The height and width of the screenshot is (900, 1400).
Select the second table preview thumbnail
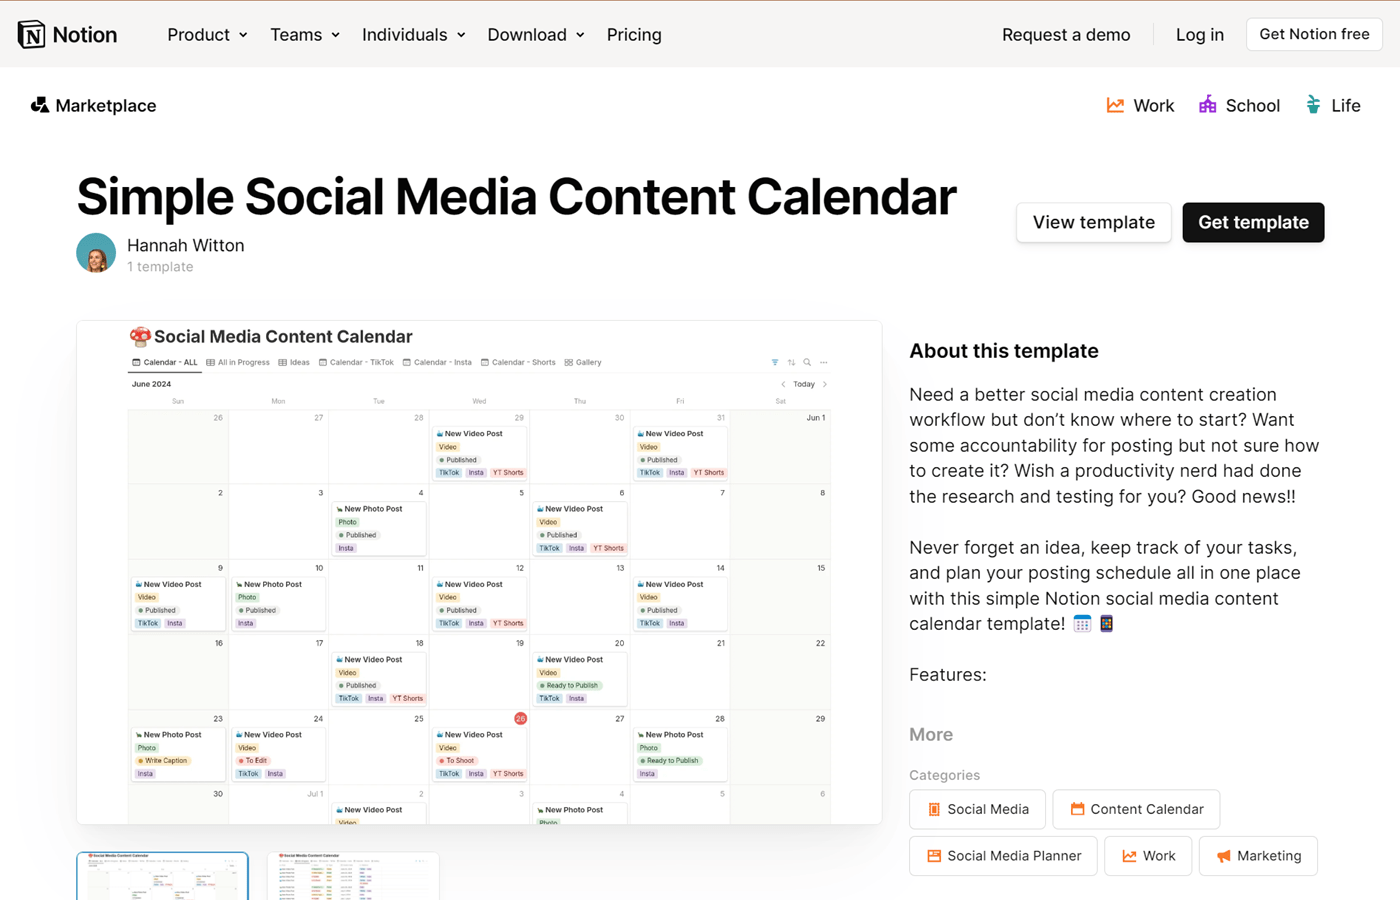point(353,876)
